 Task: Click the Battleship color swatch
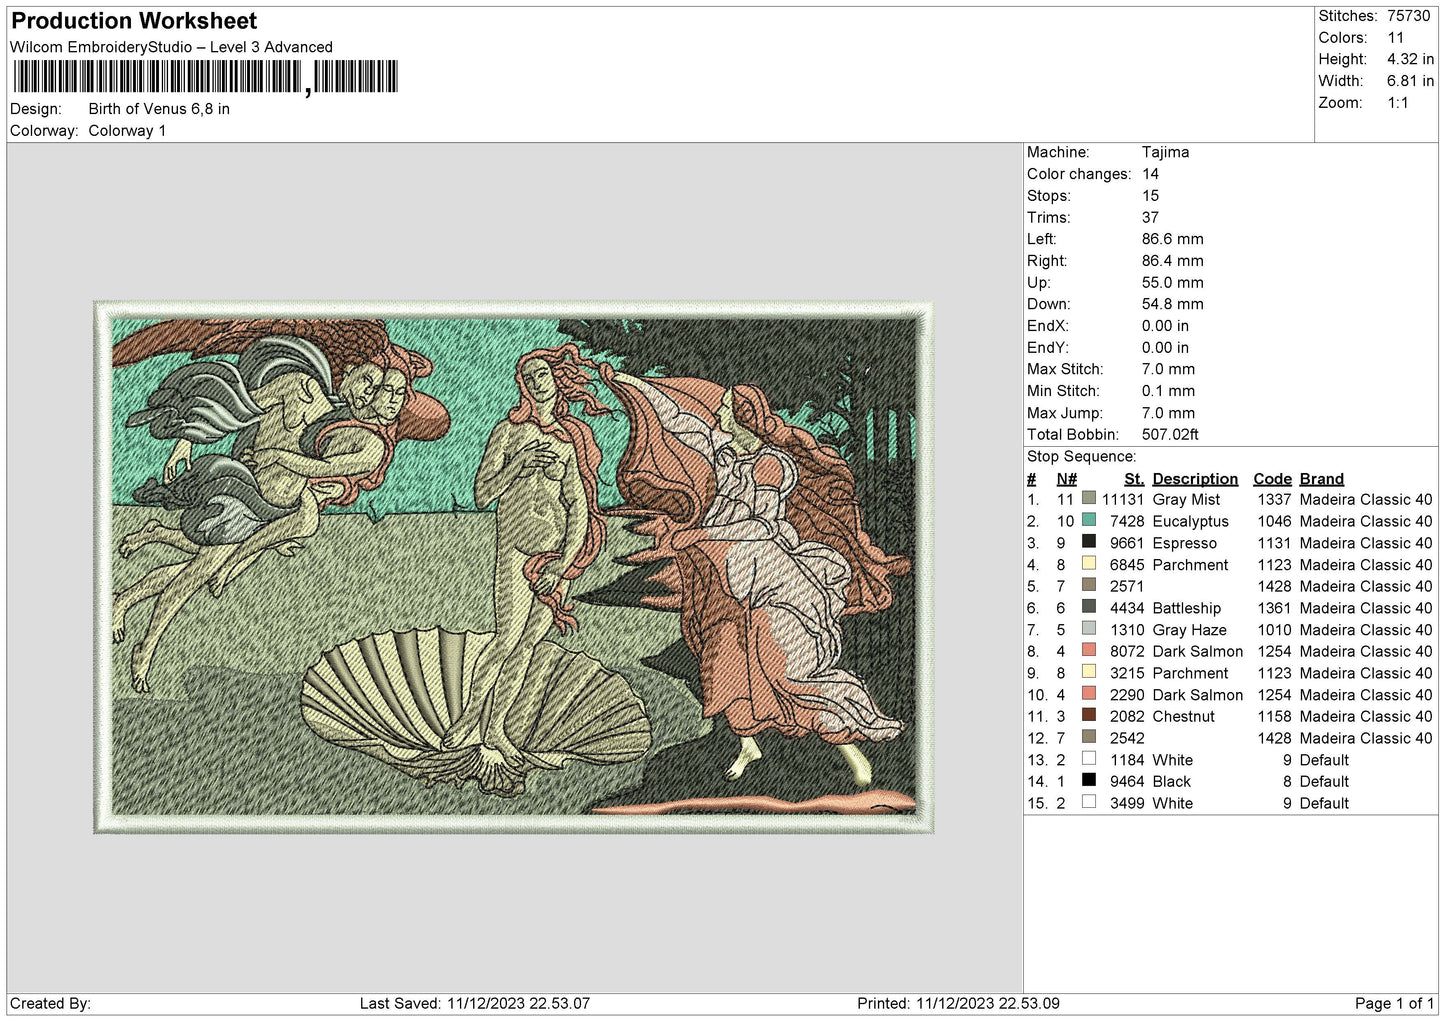tap(1089, 607)
